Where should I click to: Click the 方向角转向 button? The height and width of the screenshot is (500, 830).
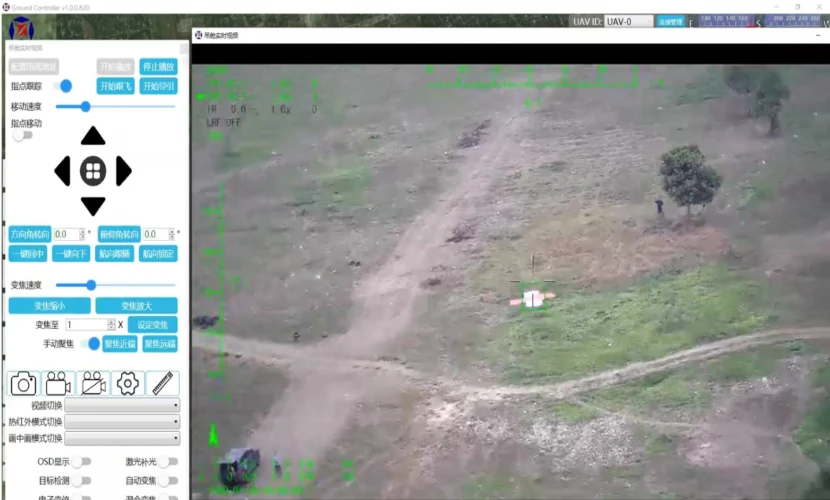tap(30, 234)
